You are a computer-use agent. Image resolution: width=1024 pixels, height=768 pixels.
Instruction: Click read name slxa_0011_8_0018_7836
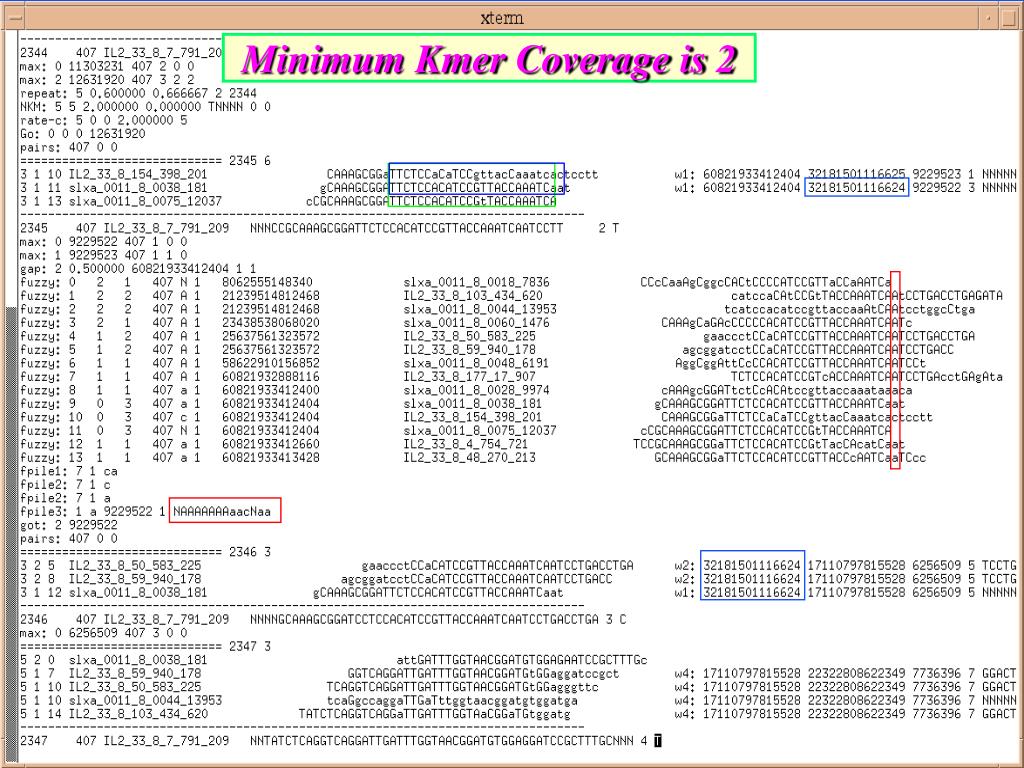477,282
